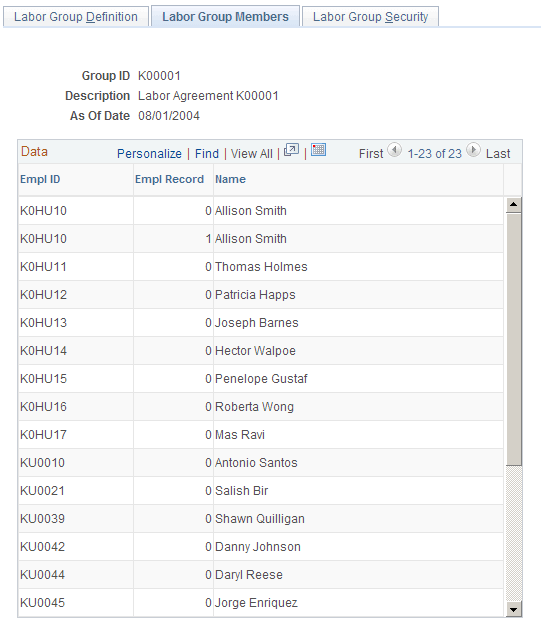The width and height of the screenshot is (541, 627).
Task: Select the Labor Group Members tab
Action: click(225, 17)
